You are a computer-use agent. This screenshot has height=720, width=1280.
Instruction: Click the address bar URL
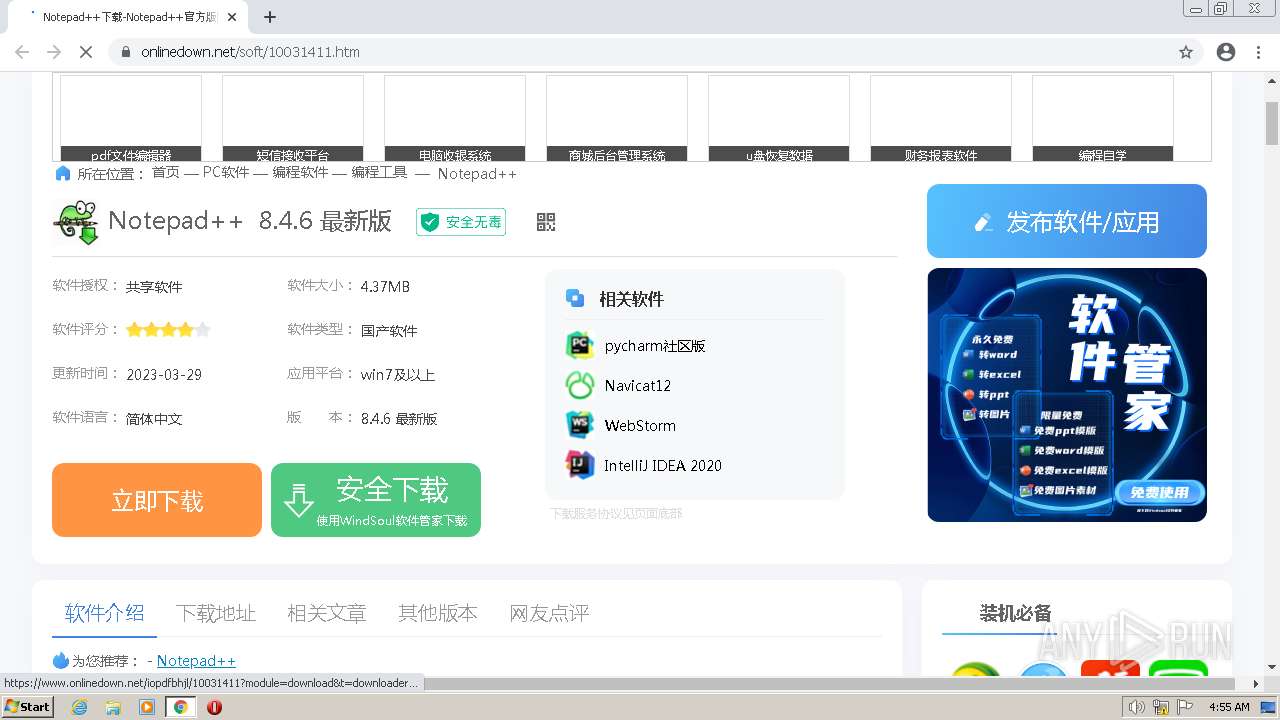click(250, 52)
